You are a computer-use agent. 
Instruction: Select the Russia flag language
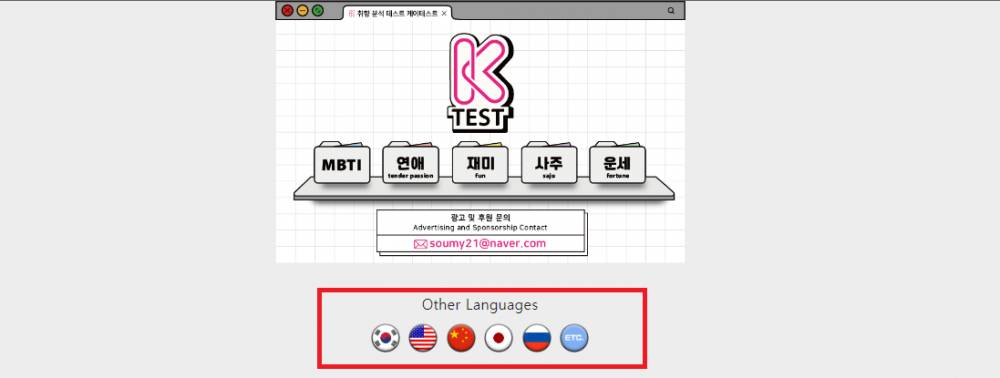[537, 338]
